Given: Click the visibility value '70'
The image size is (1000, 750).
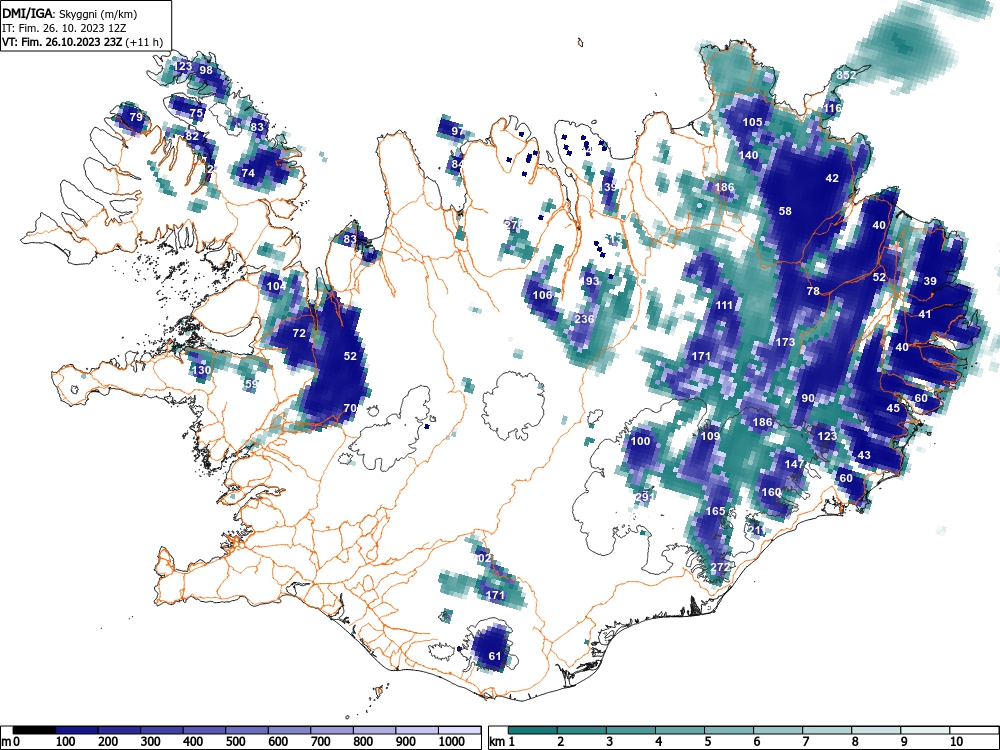Looking at the screenshot, I should [350, 408].
